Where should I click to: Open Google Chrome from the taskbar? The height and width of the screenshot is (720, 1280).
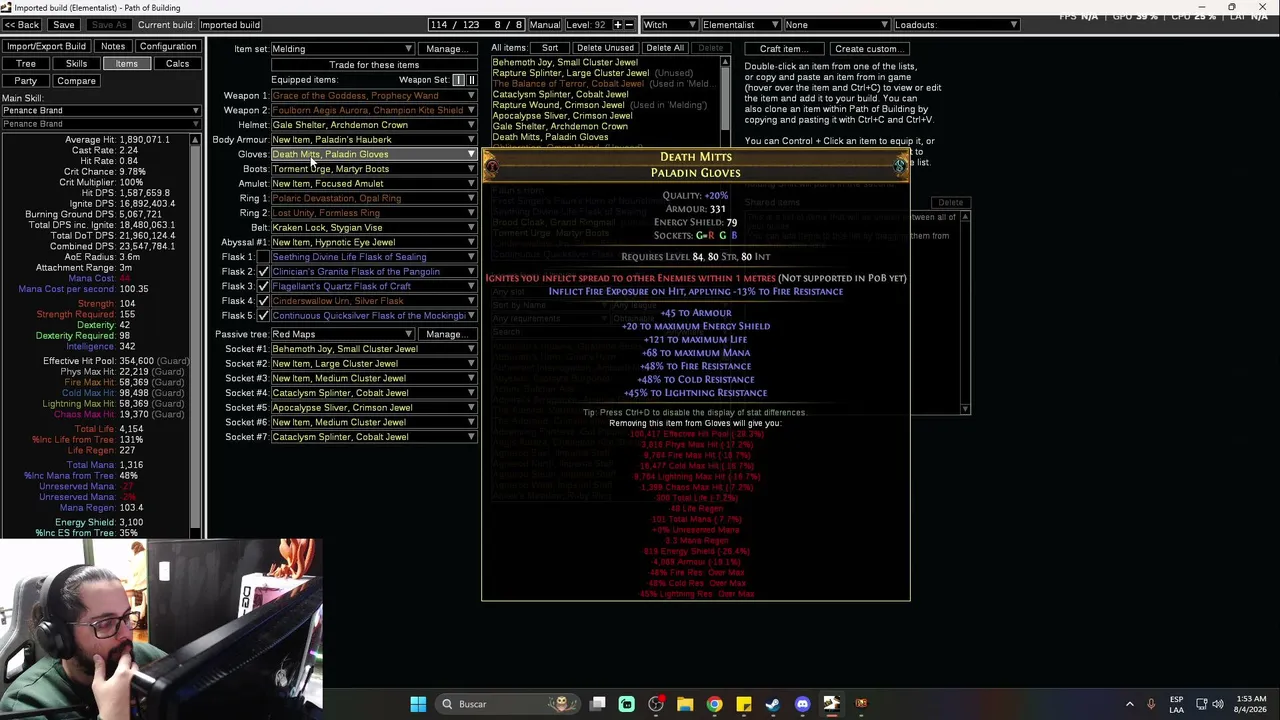click(x=714, y=704)
